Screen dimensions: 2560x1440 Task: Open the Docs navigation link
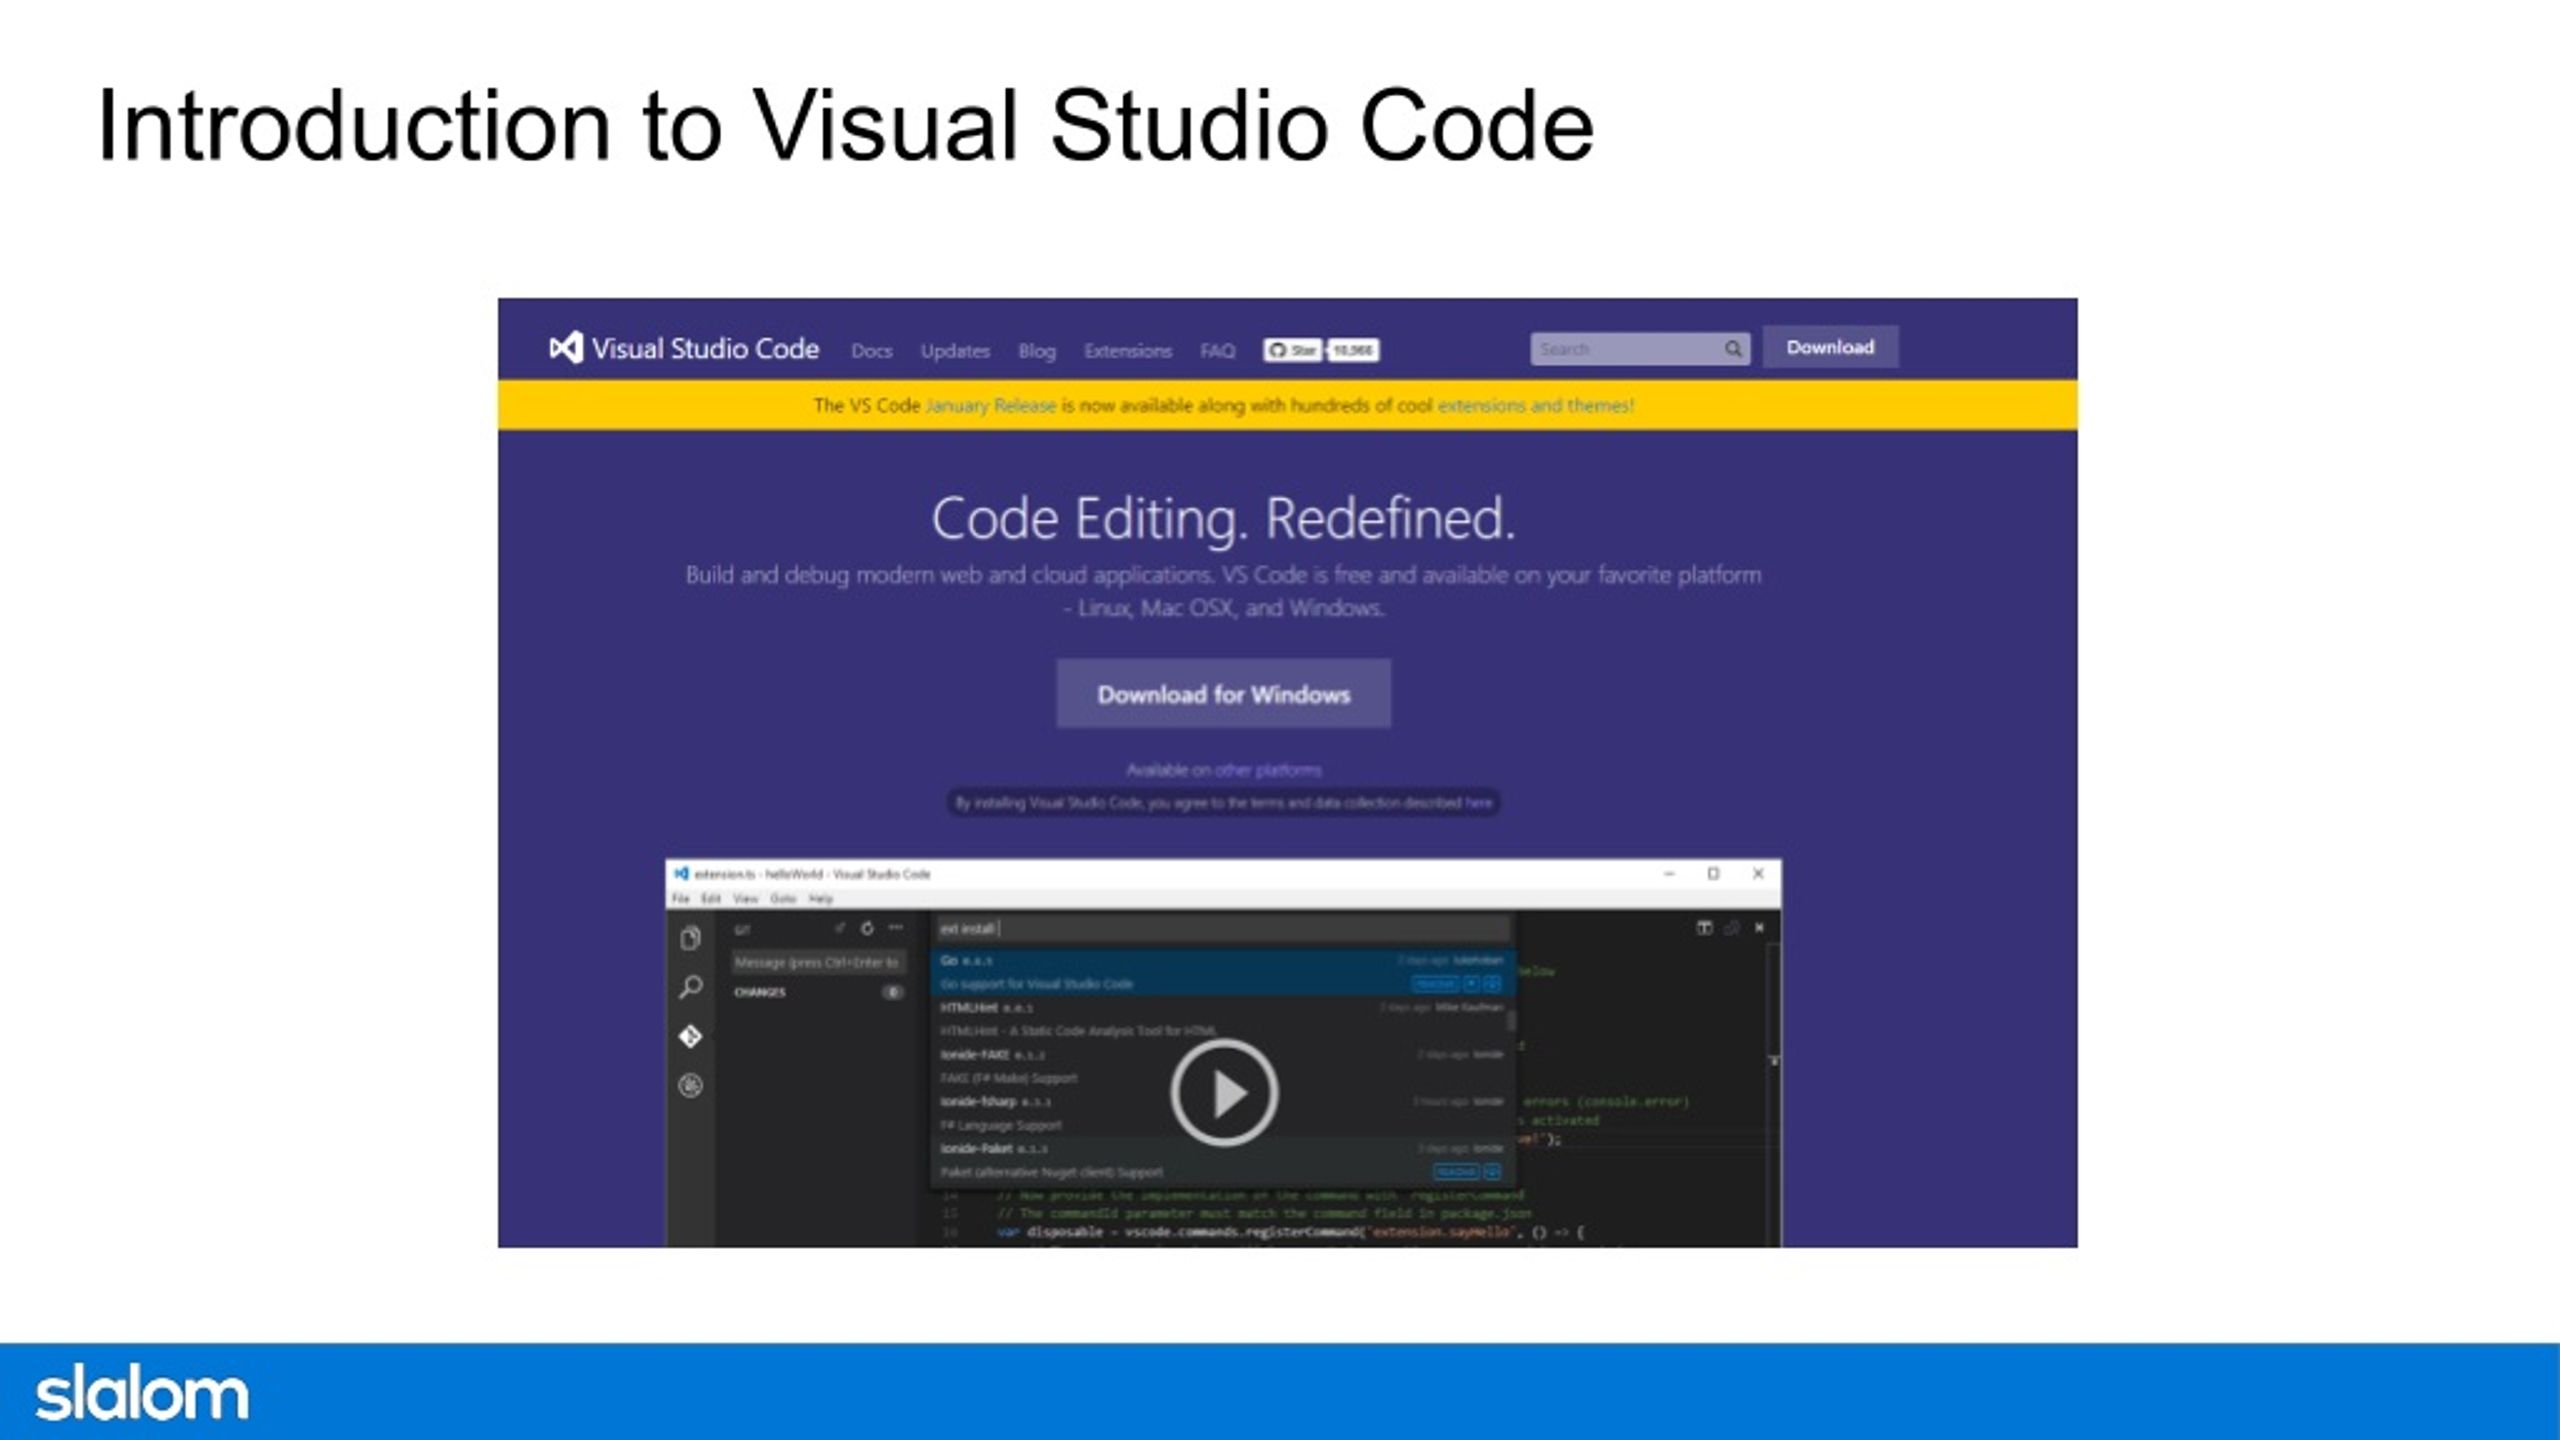871,351
